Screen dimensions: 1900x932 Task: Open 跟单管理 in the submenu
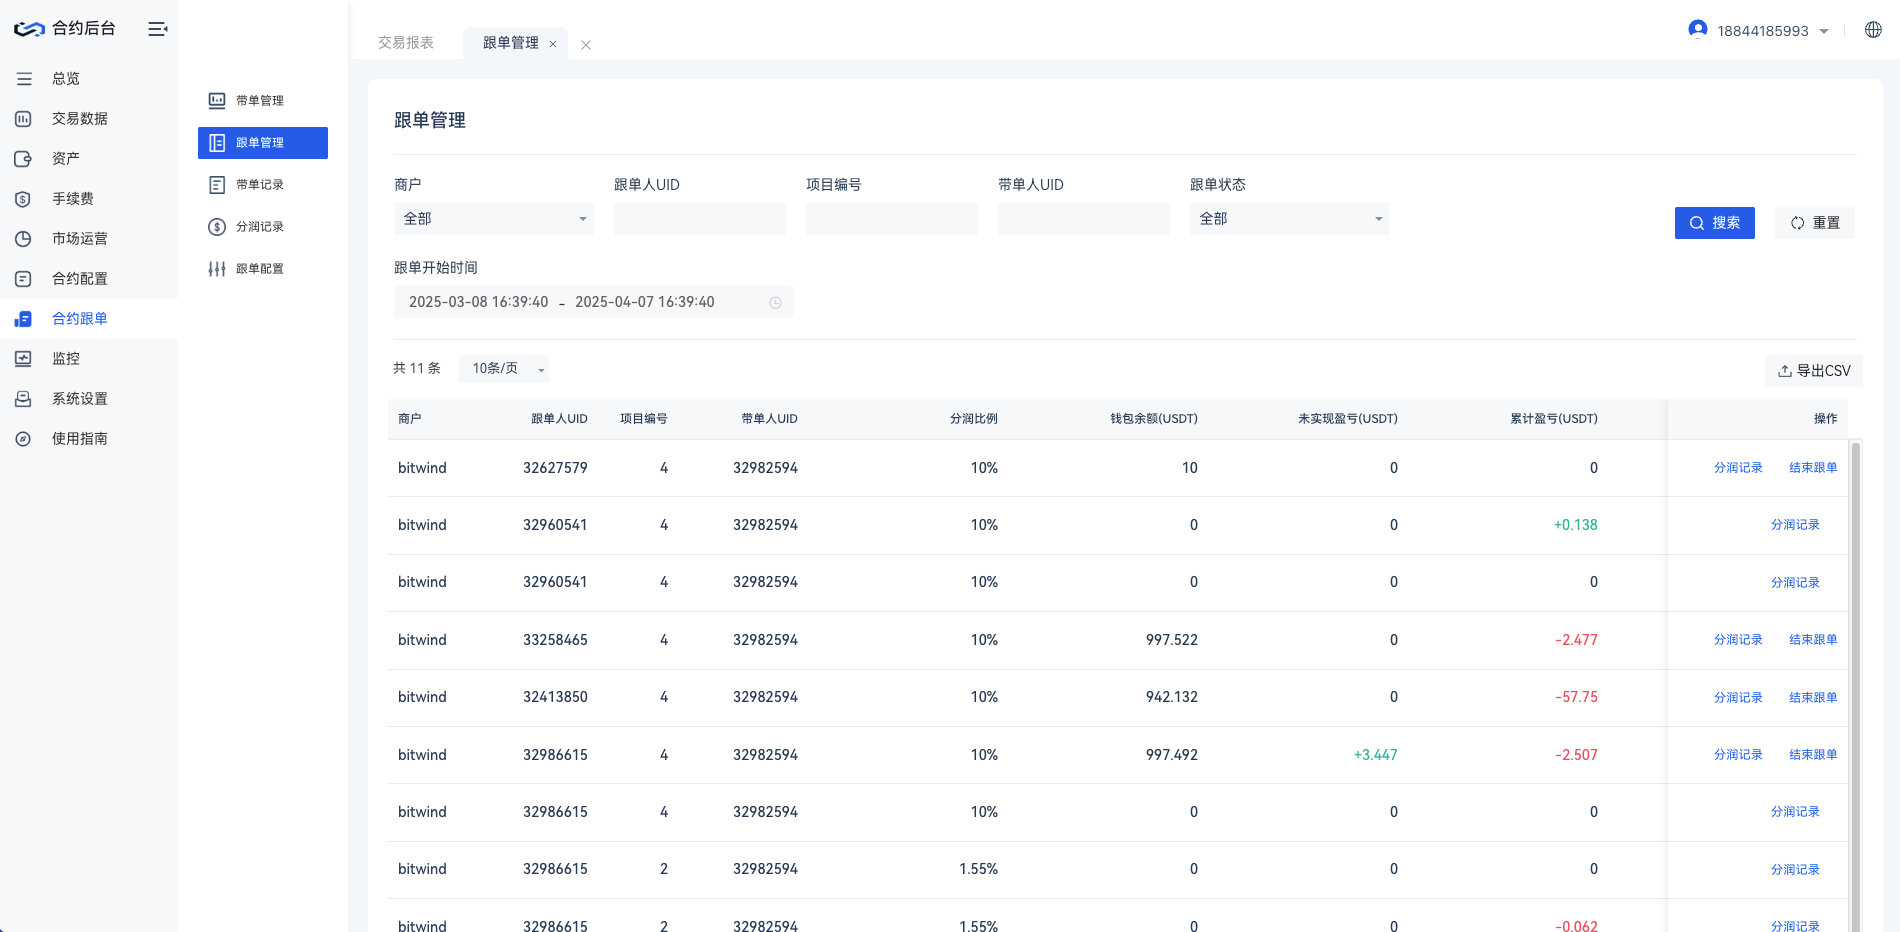[x=263, y=143]
